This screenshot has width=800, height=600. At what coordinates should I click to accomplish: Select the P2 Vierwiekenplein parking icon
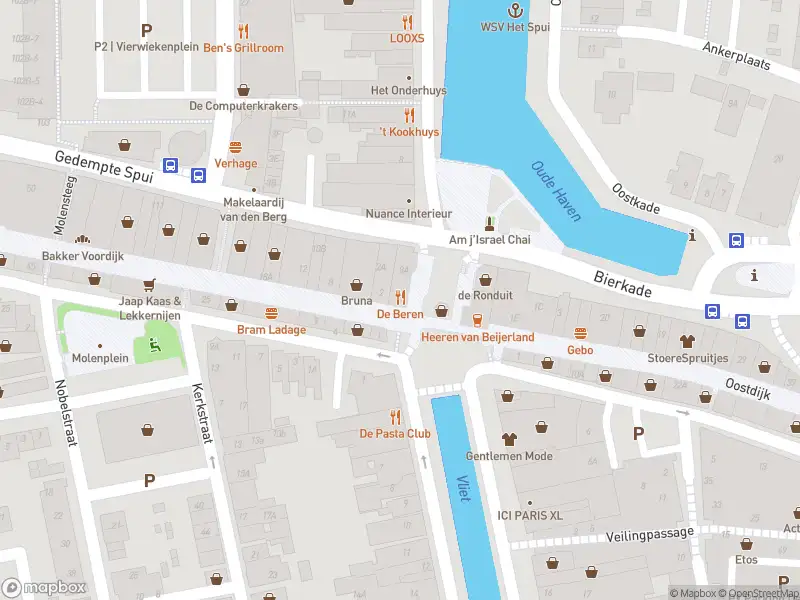point(146,31)
